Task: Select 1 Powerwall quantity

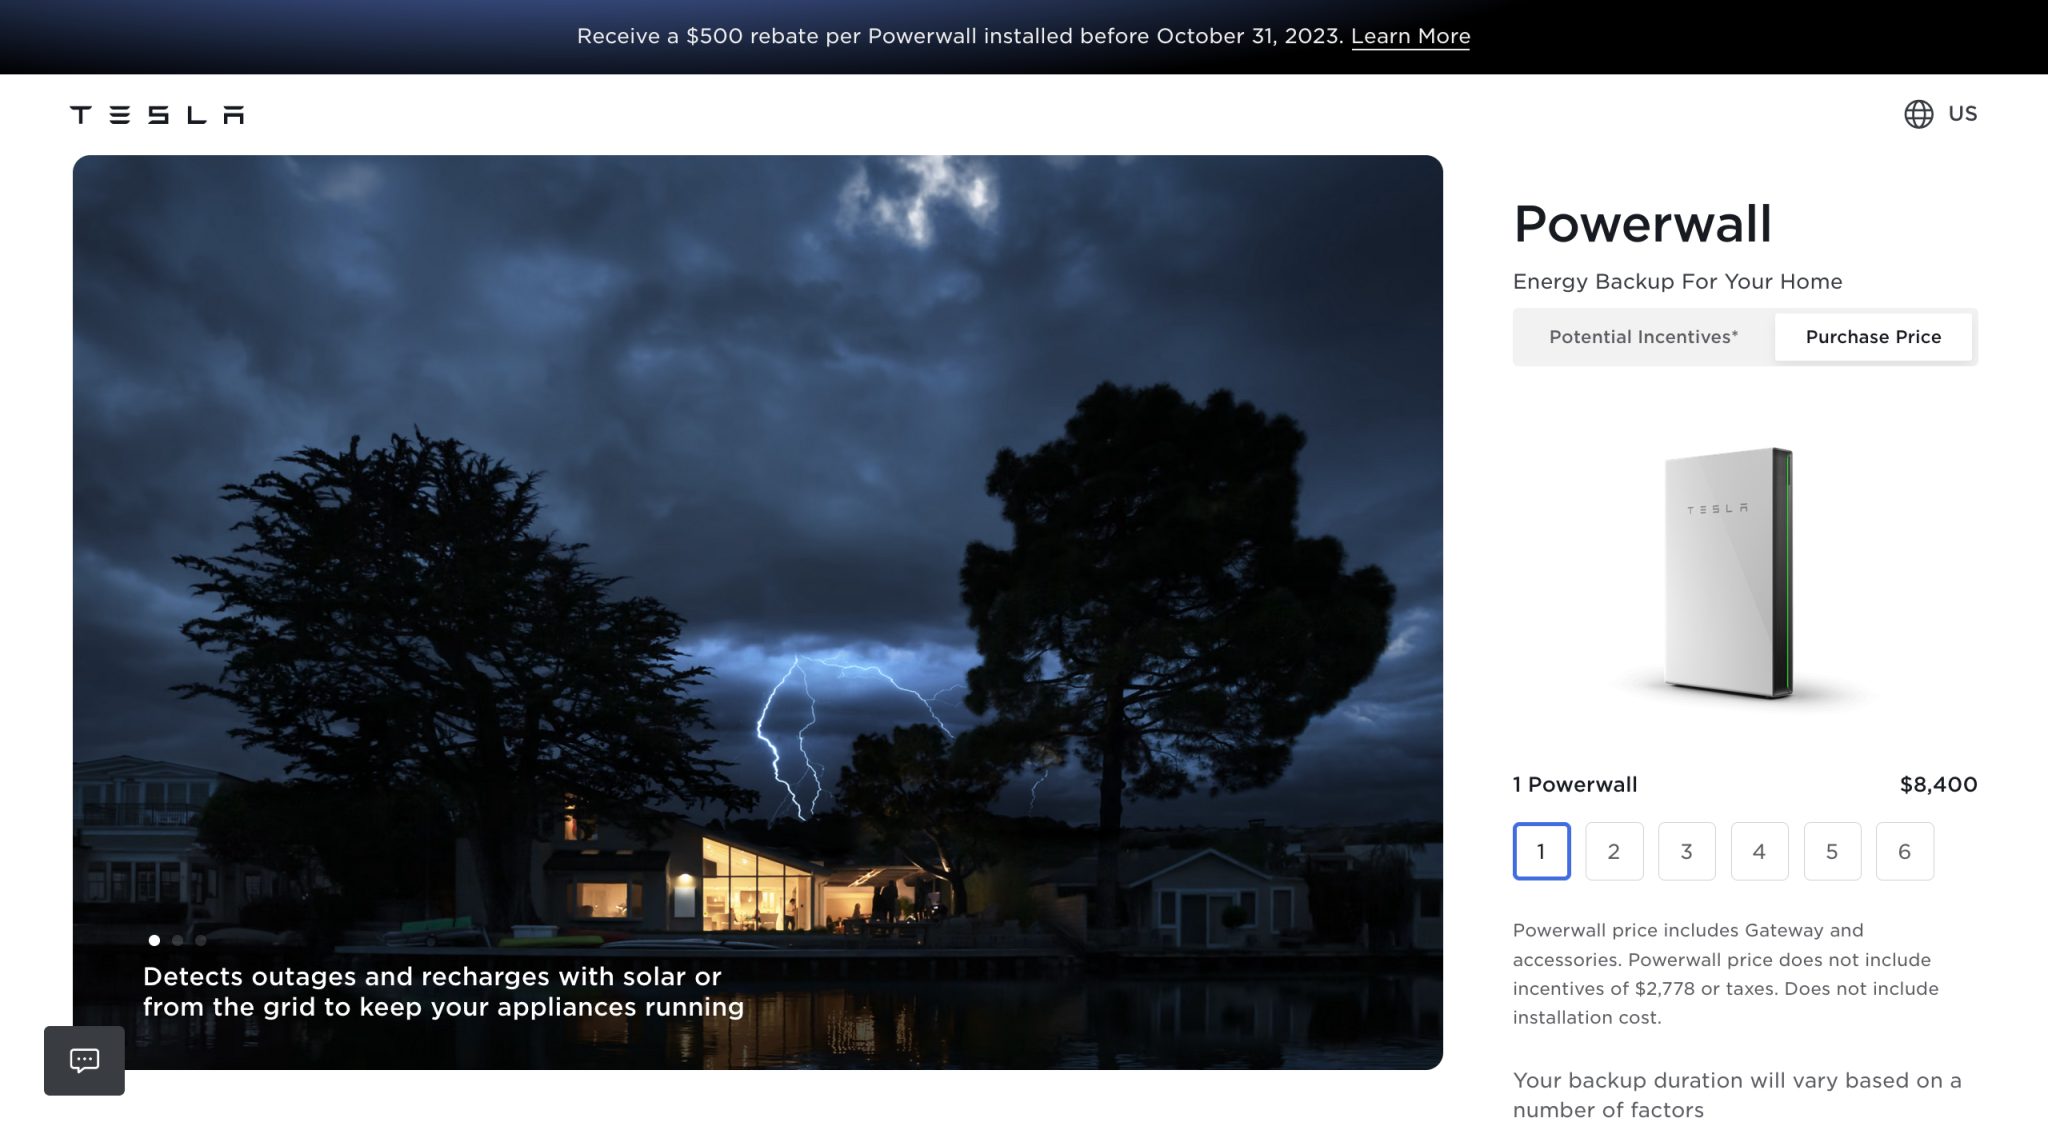Action: point(1541,851)
